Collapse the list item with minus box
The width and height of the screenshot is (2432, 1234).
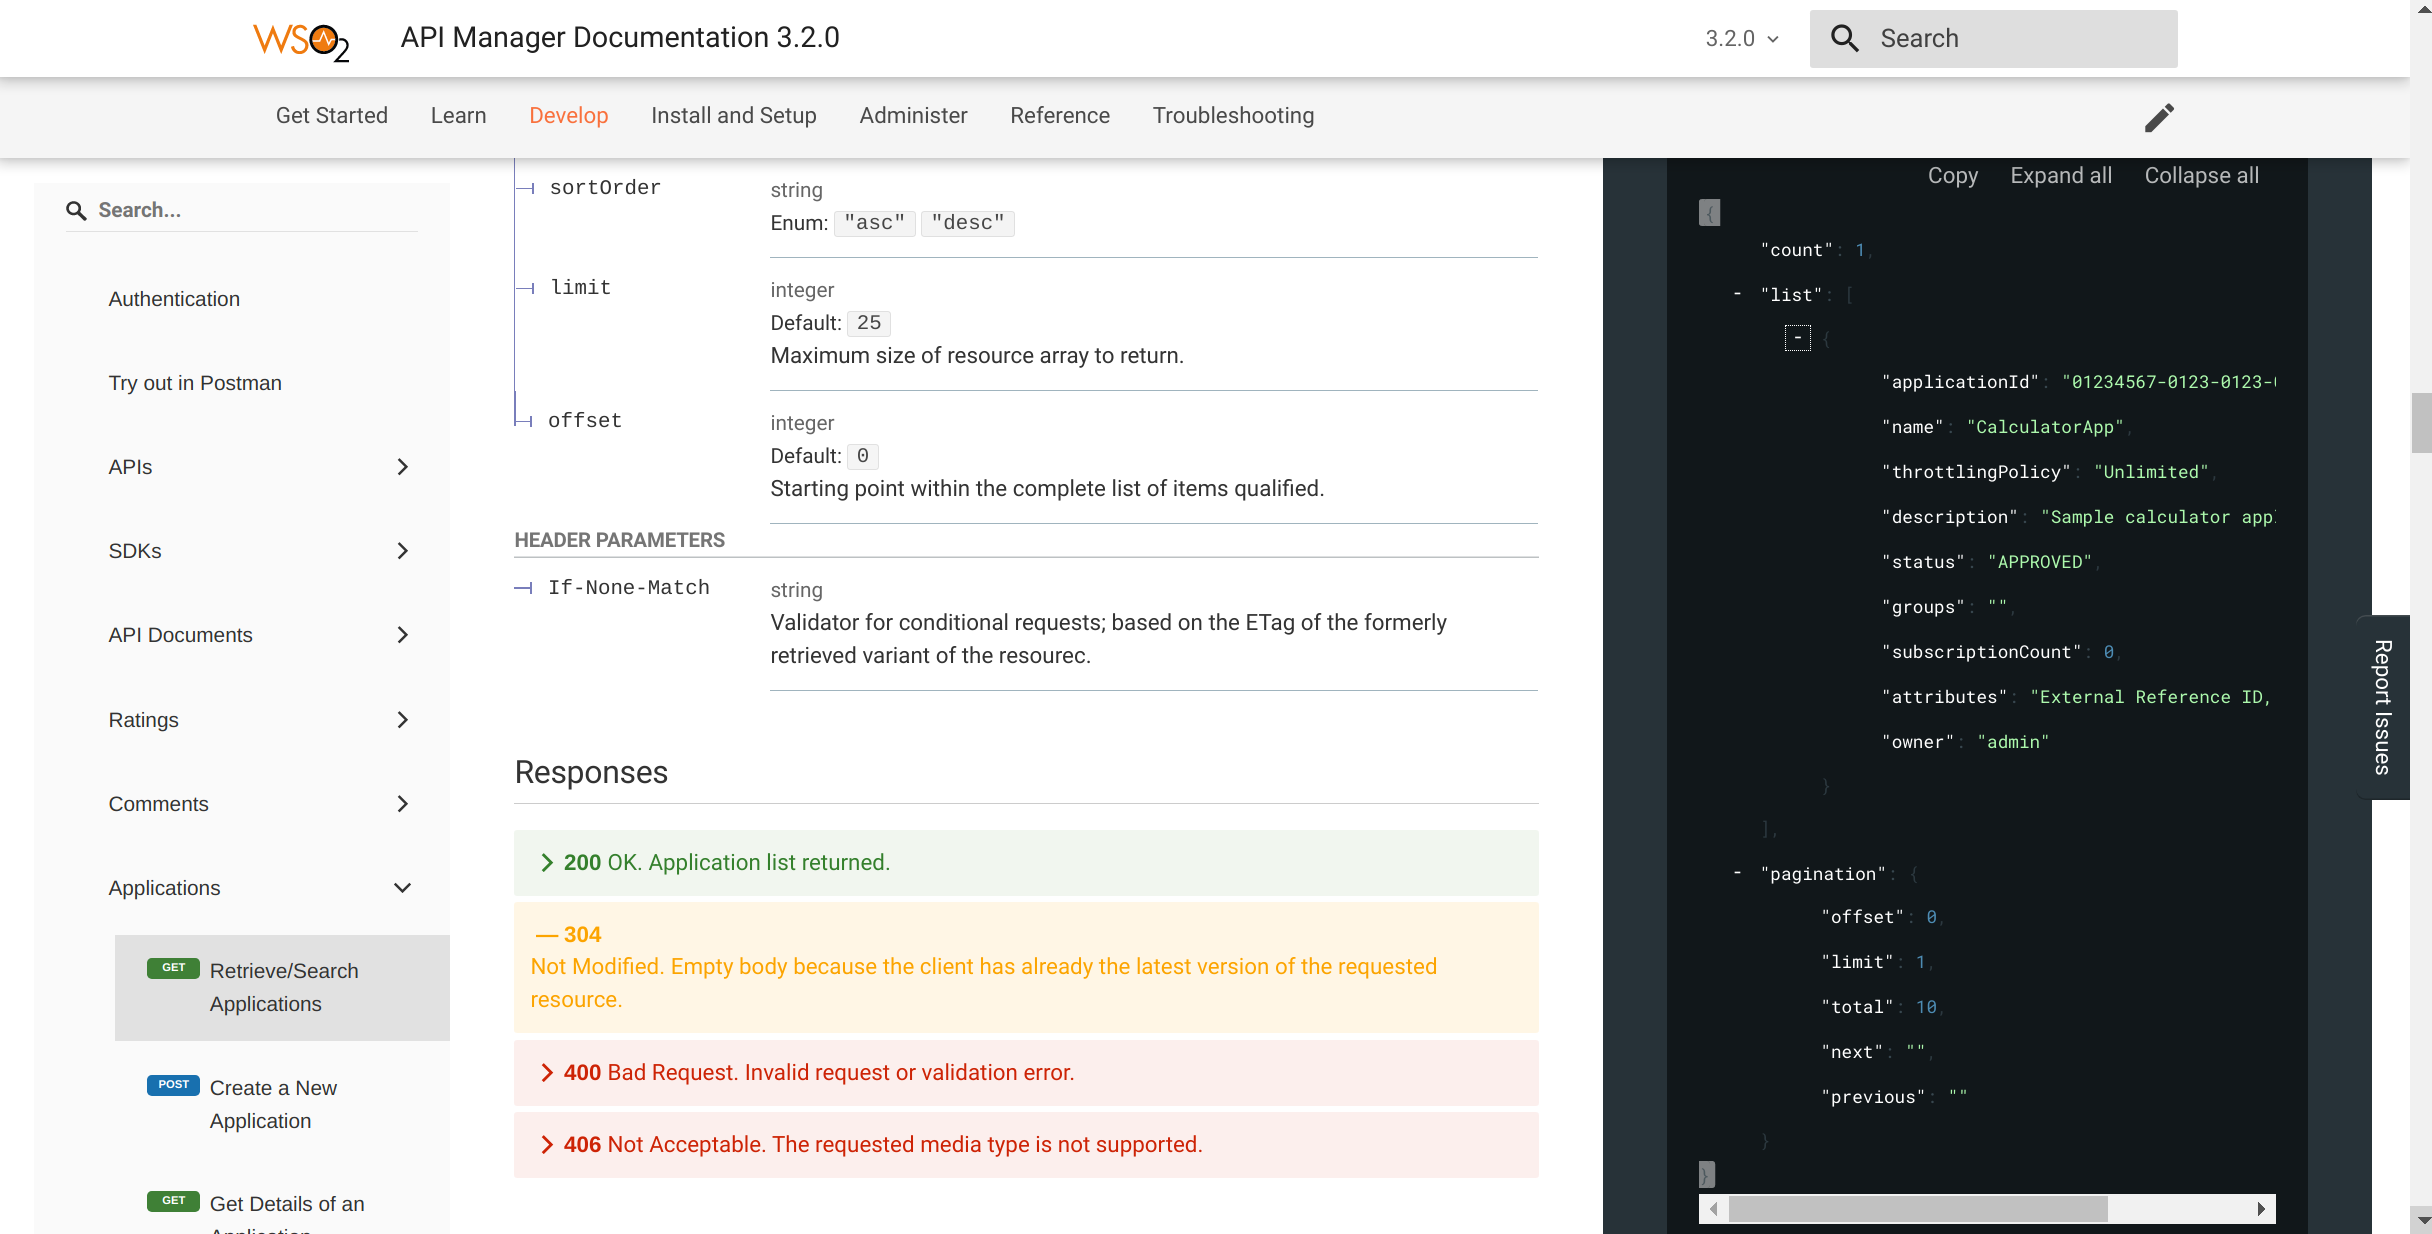1797,338
